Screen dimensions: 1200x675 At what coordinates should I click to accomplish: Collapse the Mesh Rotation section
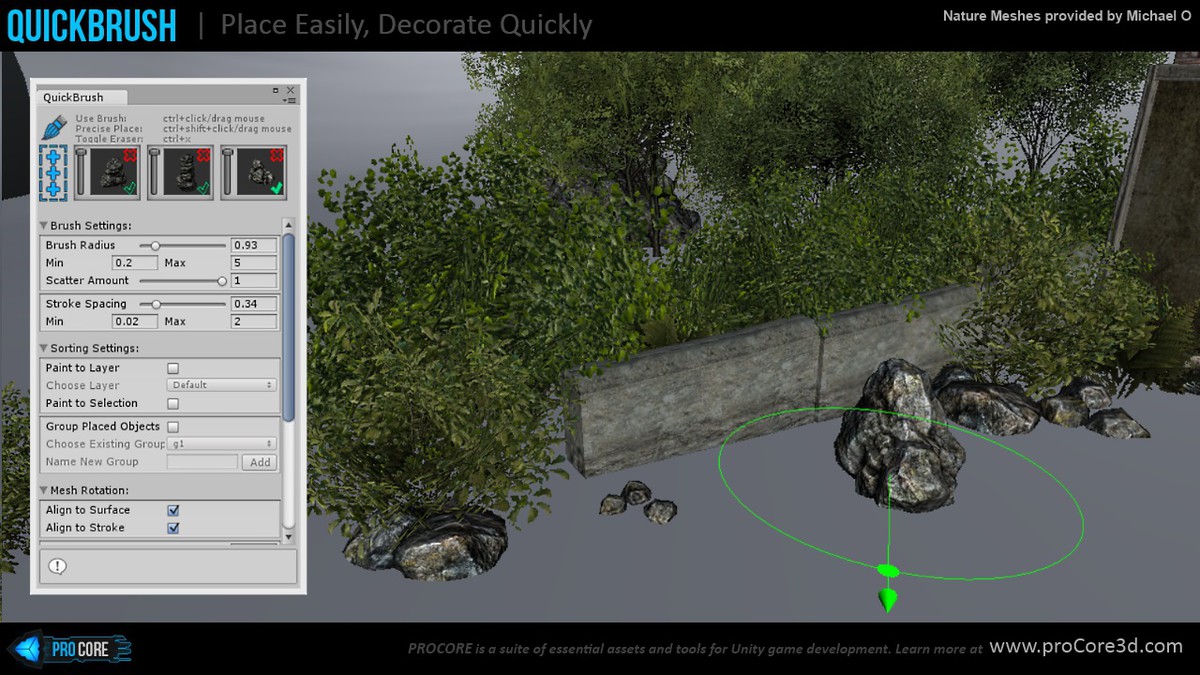point(44,490)
